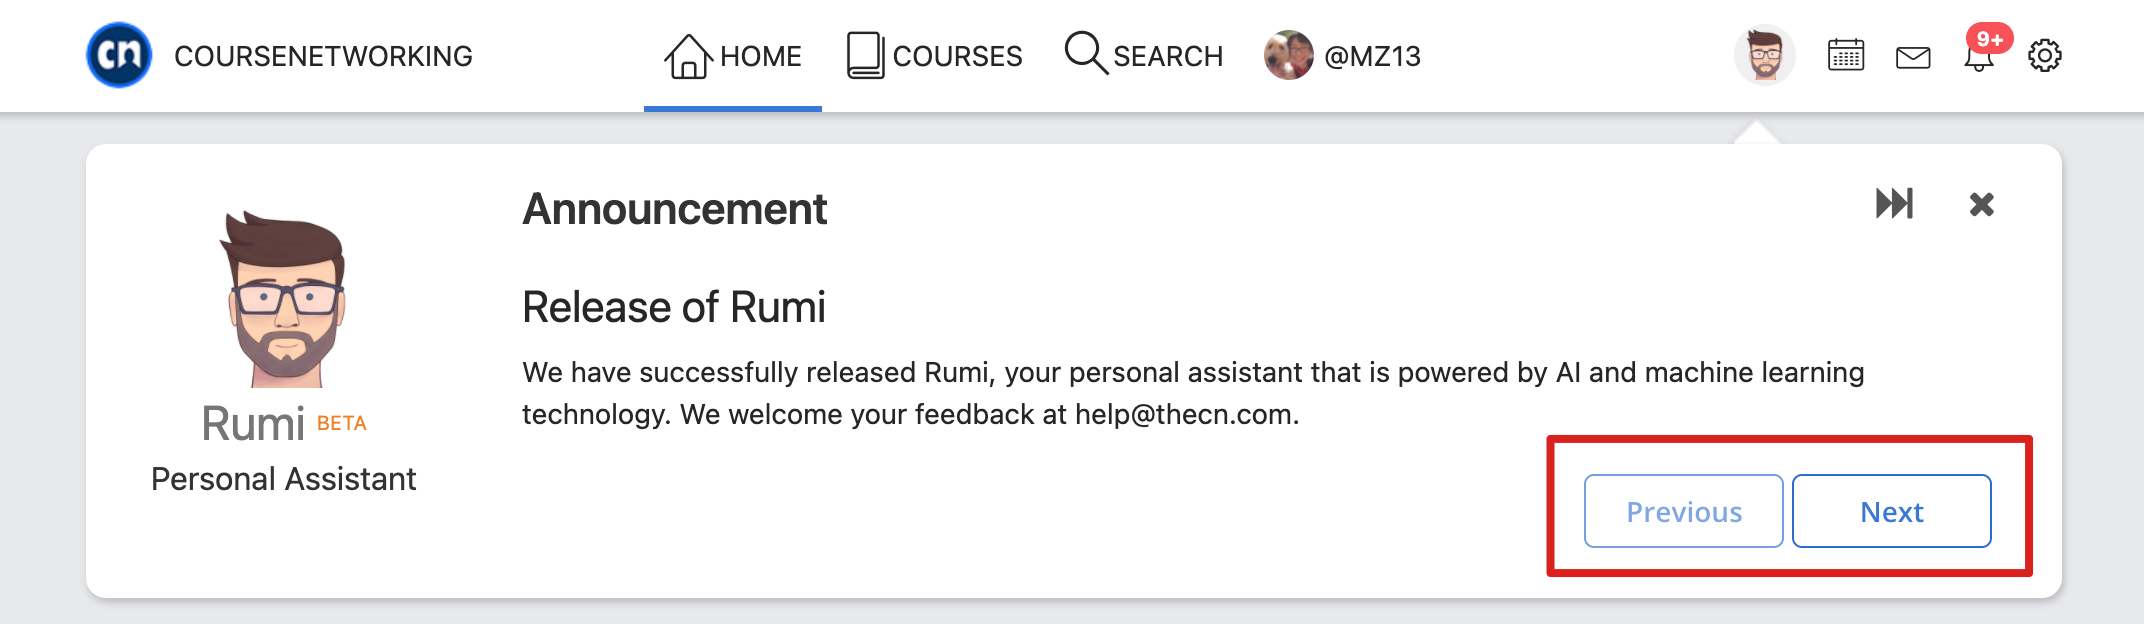This screenshot has width=2144, height=624.
Task: Click the large Rumi assistant portrait
Action: click(286, 299)
